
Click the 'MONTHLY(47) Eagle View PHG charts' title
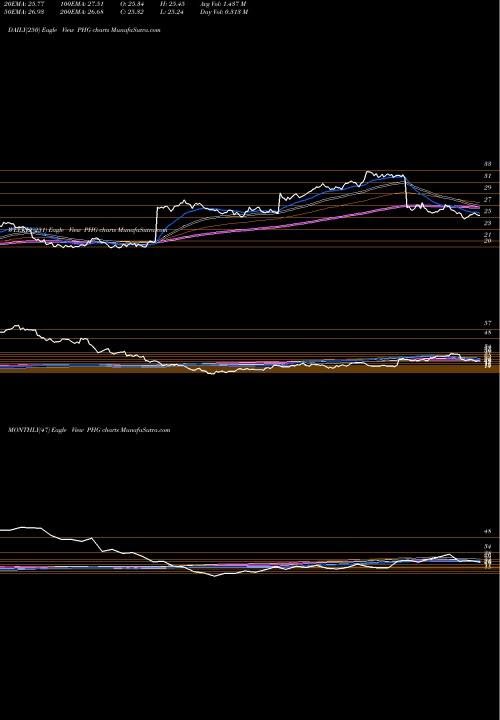tap(90, 430)
